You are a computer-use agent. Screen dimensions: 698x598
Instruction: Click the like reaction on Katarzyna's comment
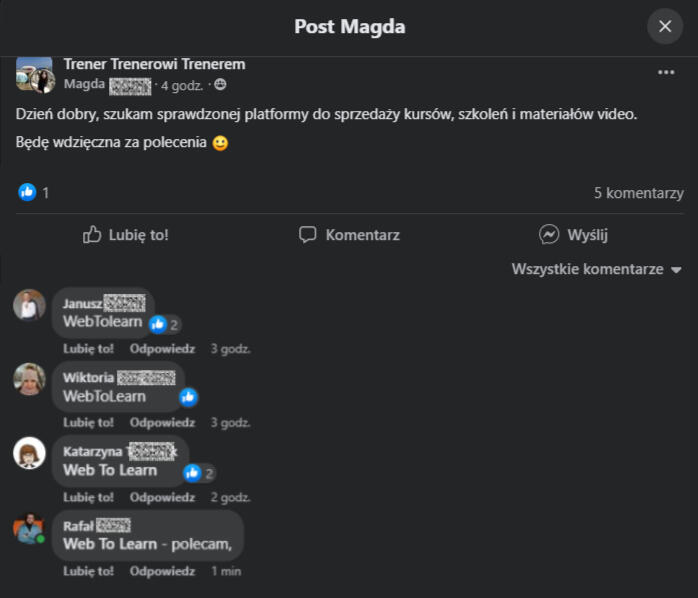pos(193,473)
